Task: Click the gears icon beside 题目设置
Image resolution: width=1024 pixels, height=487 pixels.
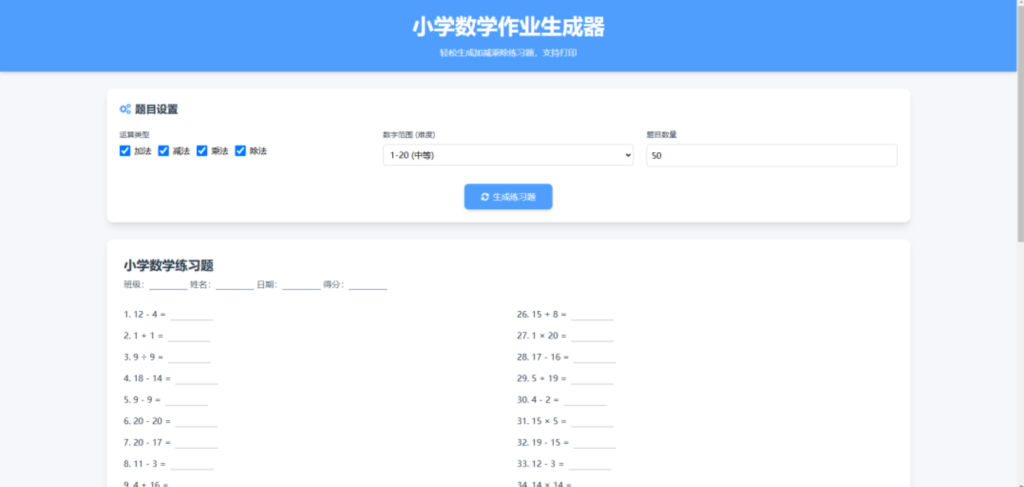Action: coord(125,110)
